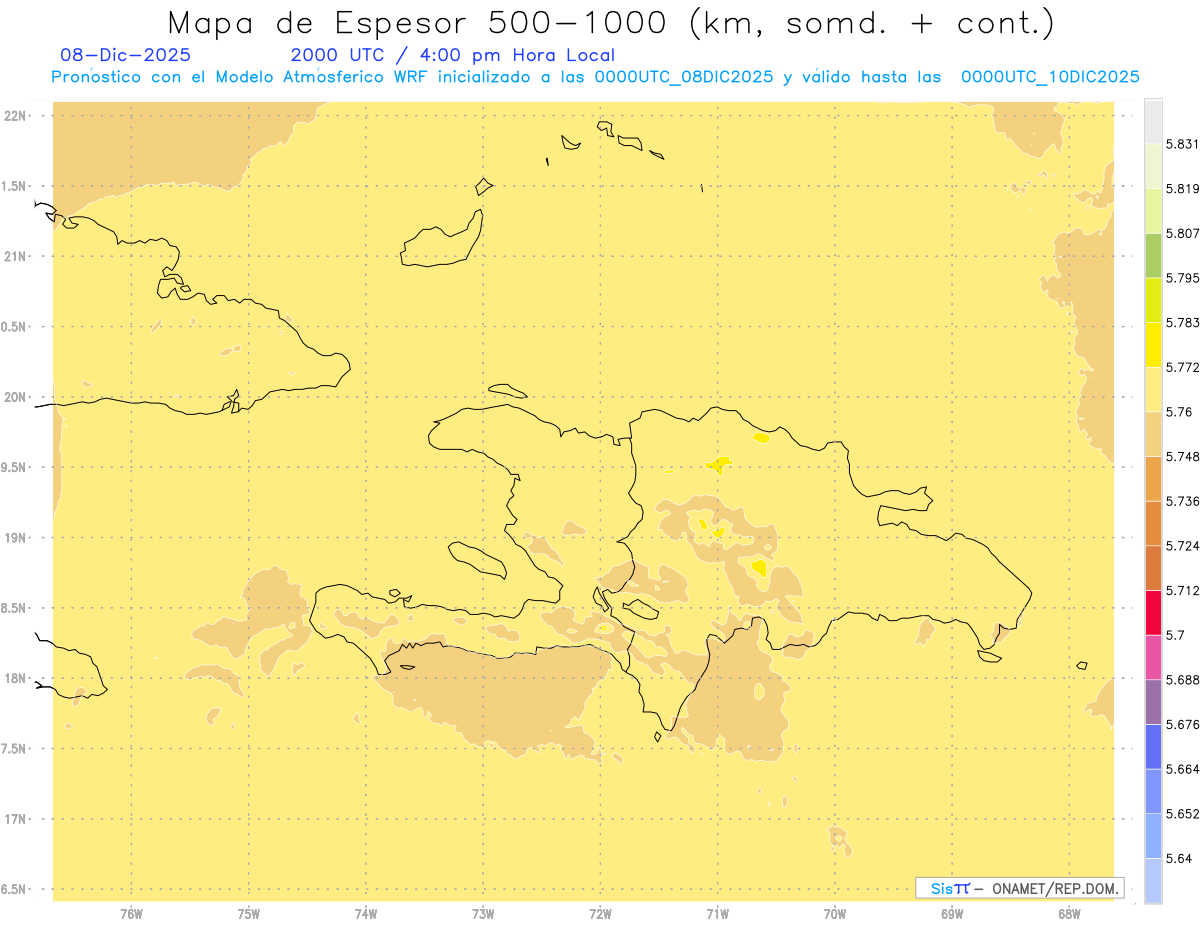The image size is (1200, 927).
Task: Select the '5.712' legend value
Action: (x=1183, y=590)
